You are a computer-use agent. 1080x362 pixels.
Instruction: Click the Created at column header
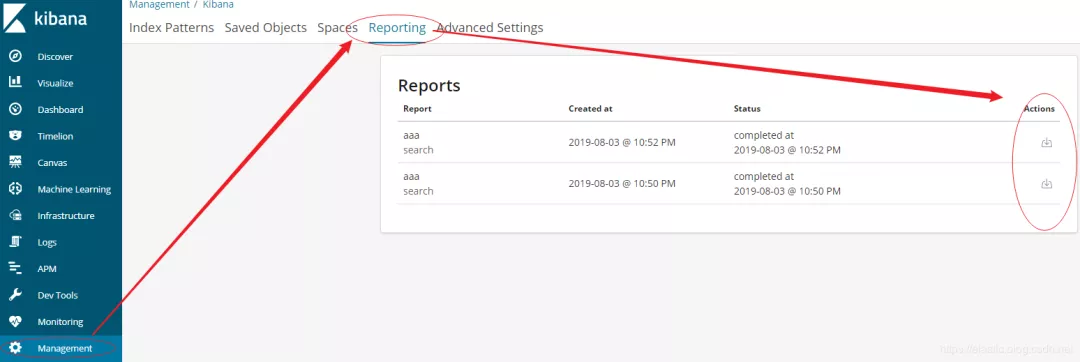[x=590, y=109]
